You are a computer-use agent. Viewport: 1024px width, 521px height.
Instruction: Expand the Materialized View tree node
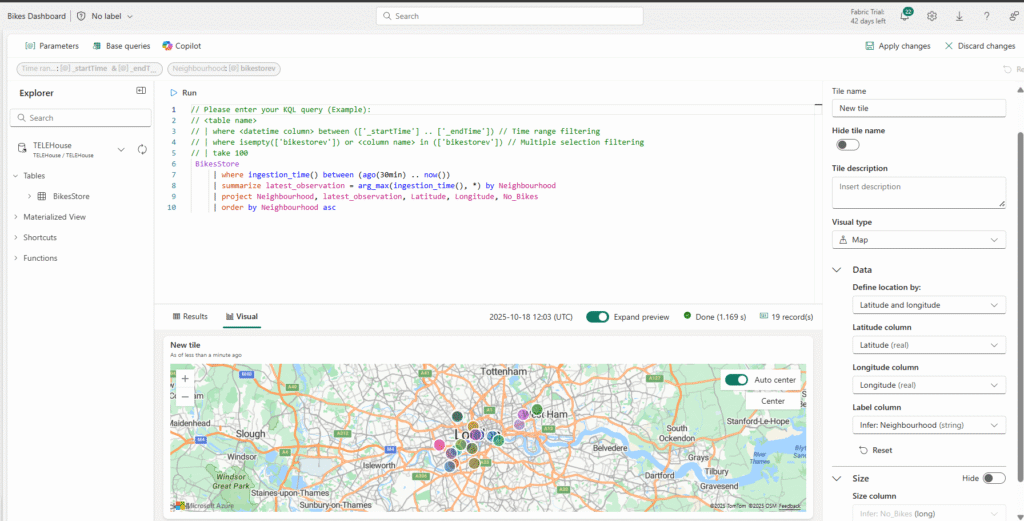pos(16,217)
